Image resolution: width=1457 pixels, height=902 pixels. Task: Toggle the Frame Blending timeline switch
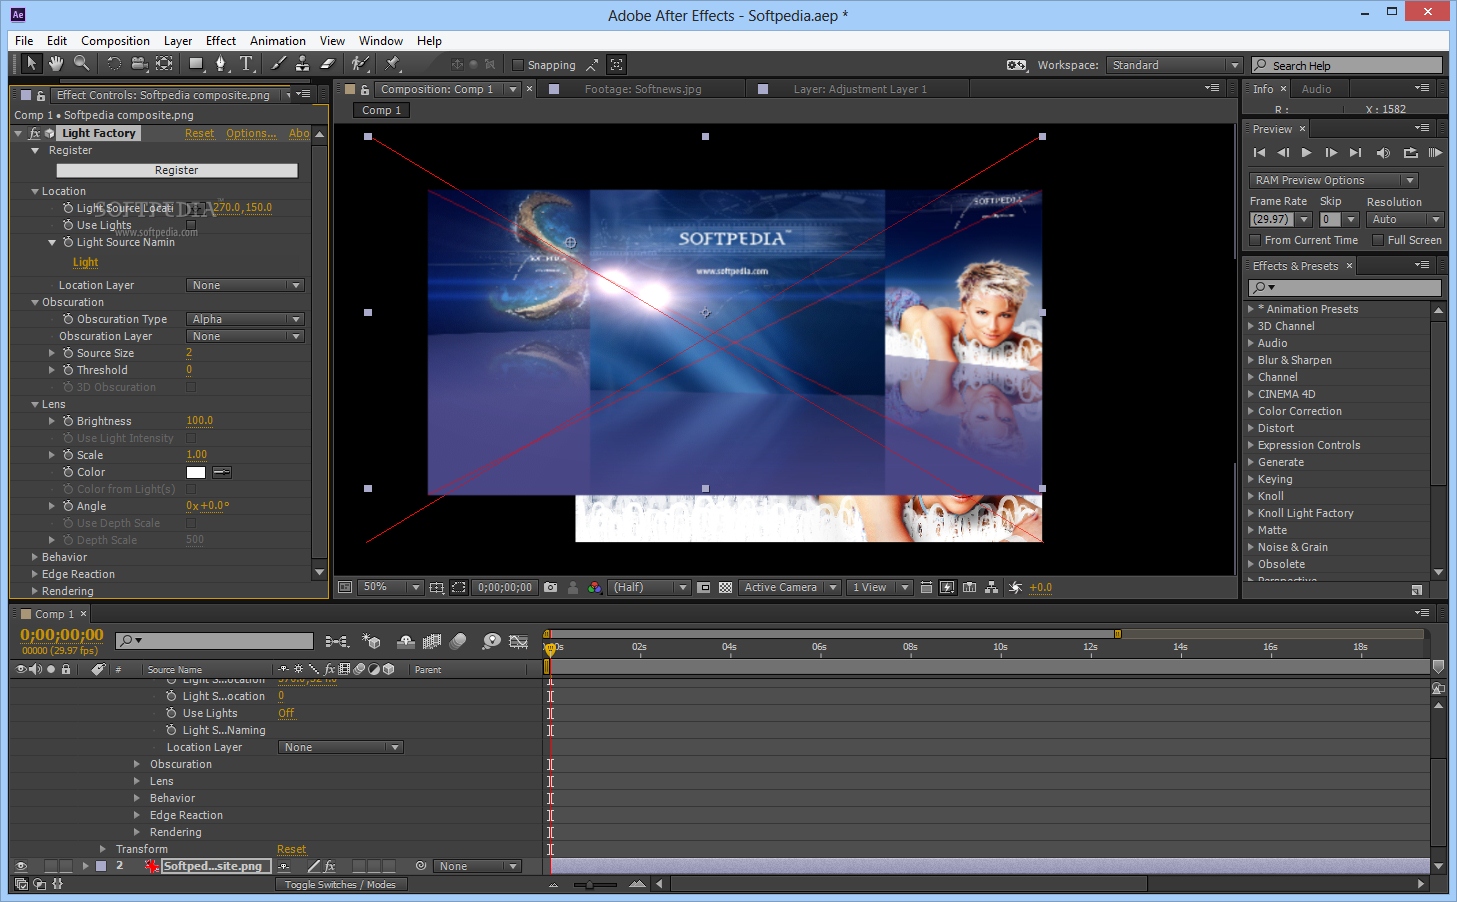point(432,641)
